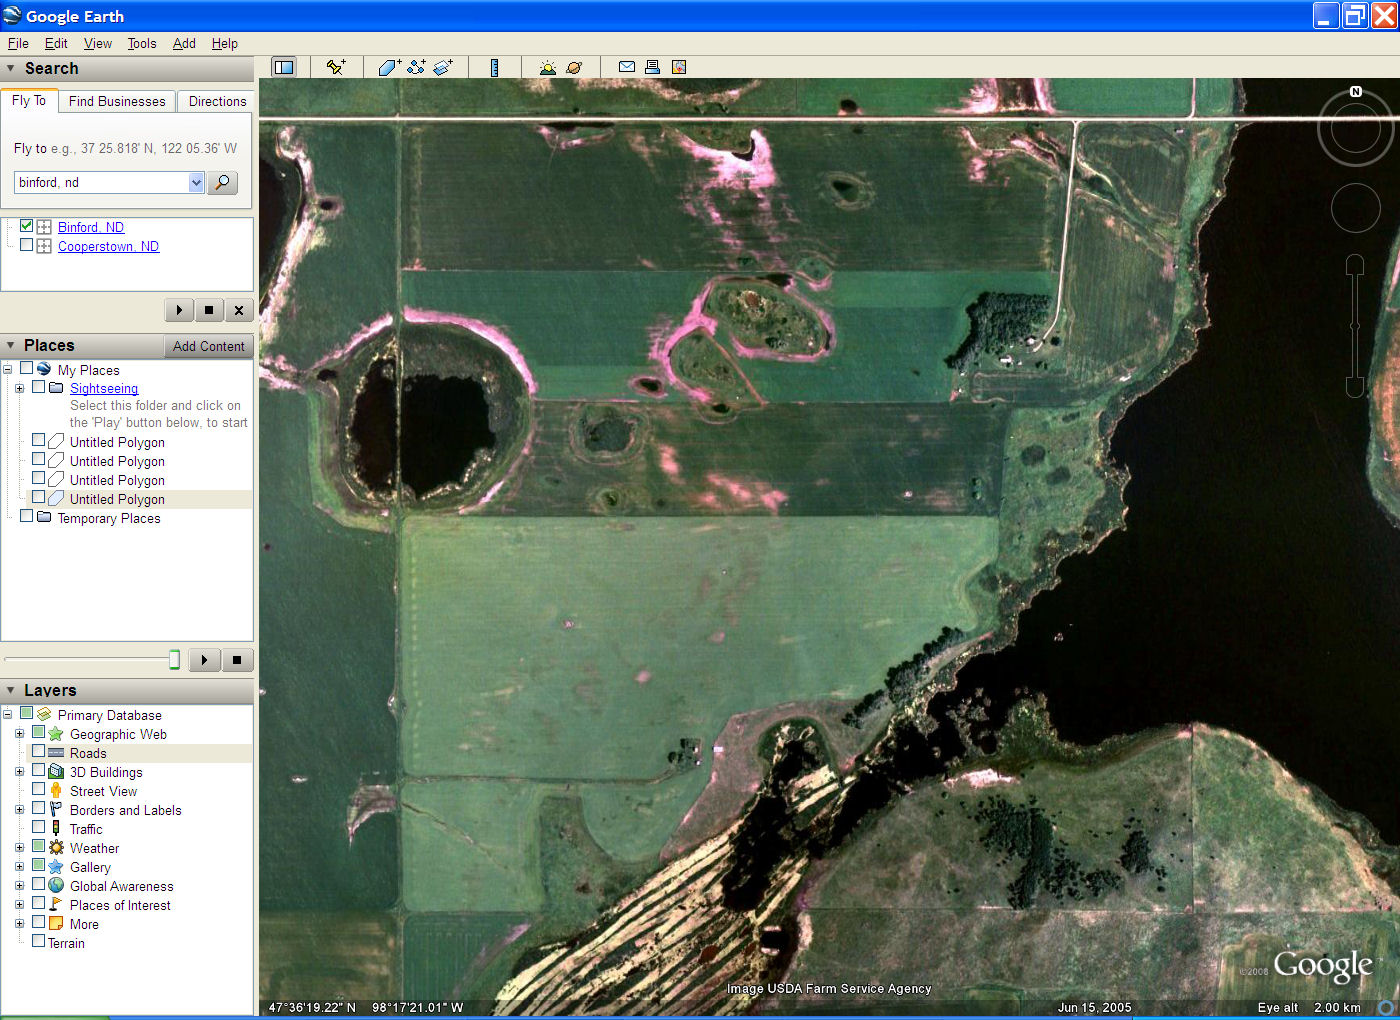
Task: Expand the More layer node
Action: coord(19,924)
